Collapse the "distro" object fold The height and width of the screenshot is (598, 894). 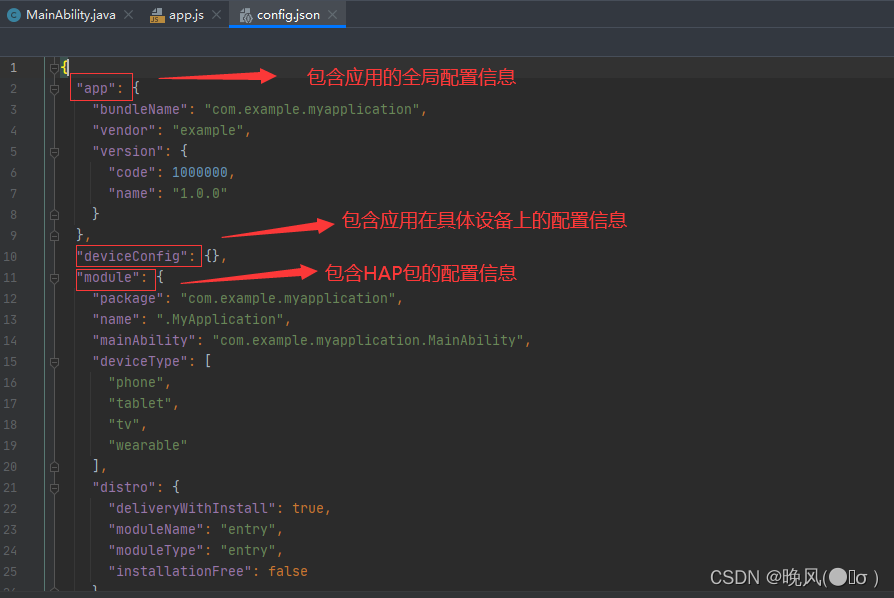pyautogui.click(x=54, y=487)
